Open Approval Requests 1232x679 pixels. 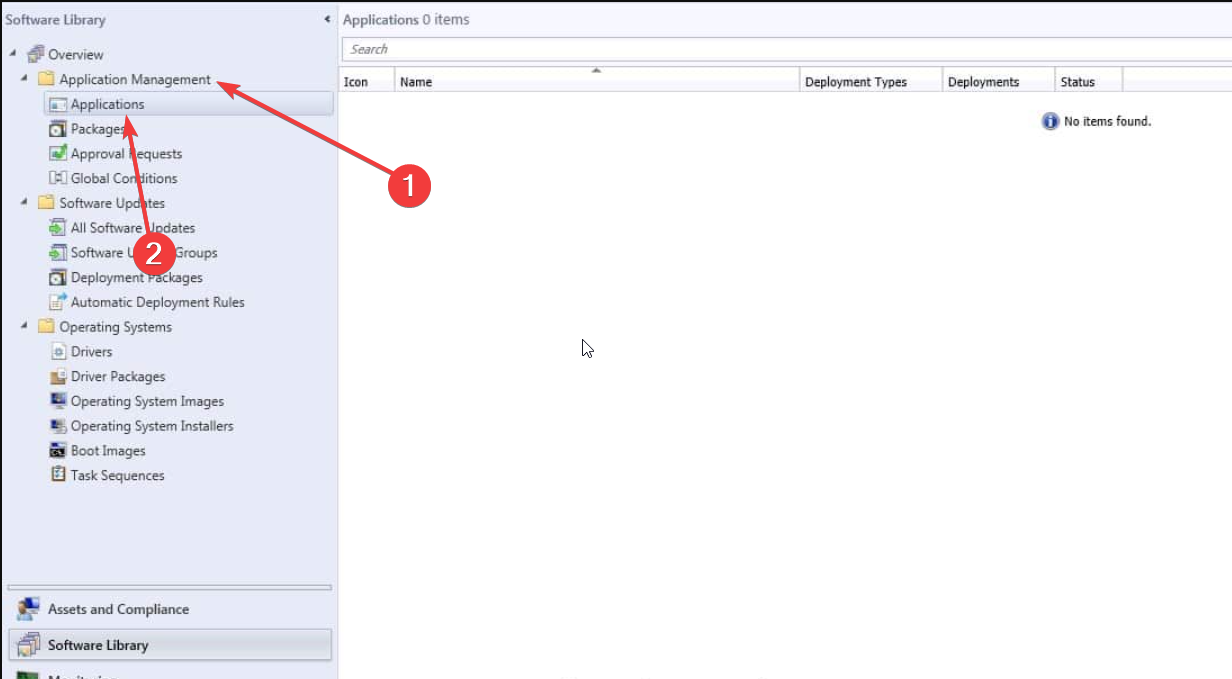(x=126, y=153)
